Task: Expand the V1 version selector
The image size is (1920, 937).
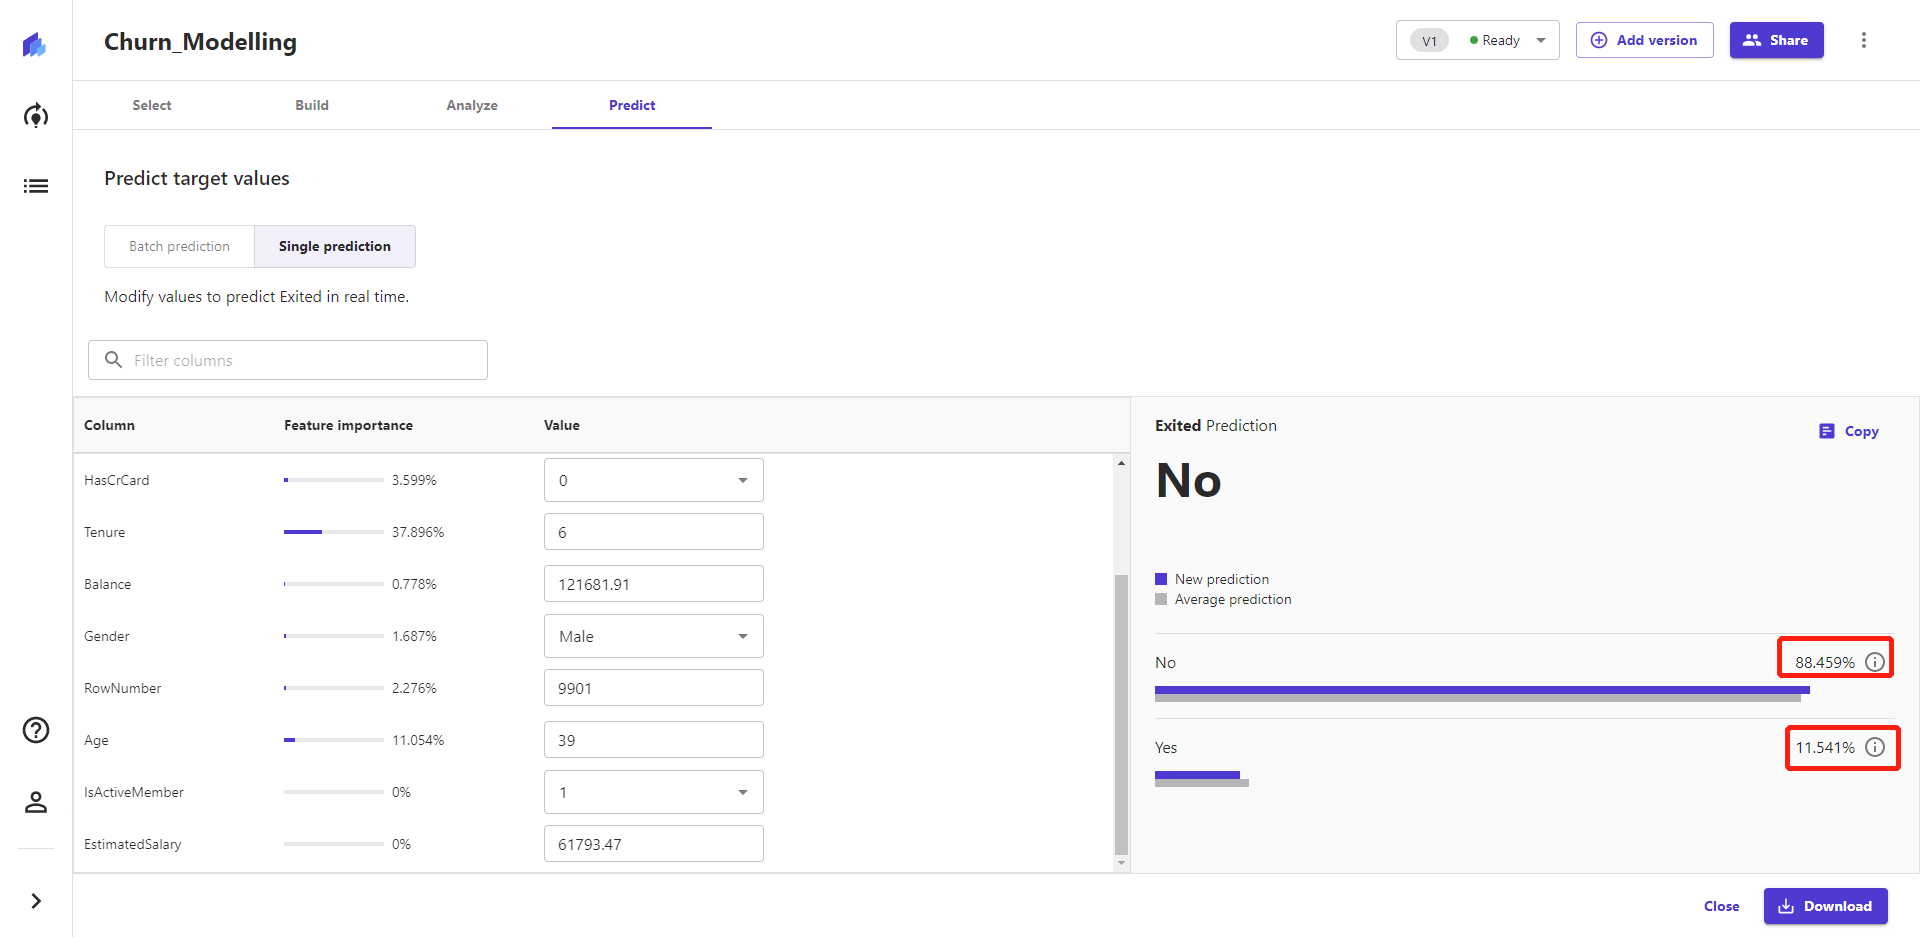Action: pos(1540,40)
